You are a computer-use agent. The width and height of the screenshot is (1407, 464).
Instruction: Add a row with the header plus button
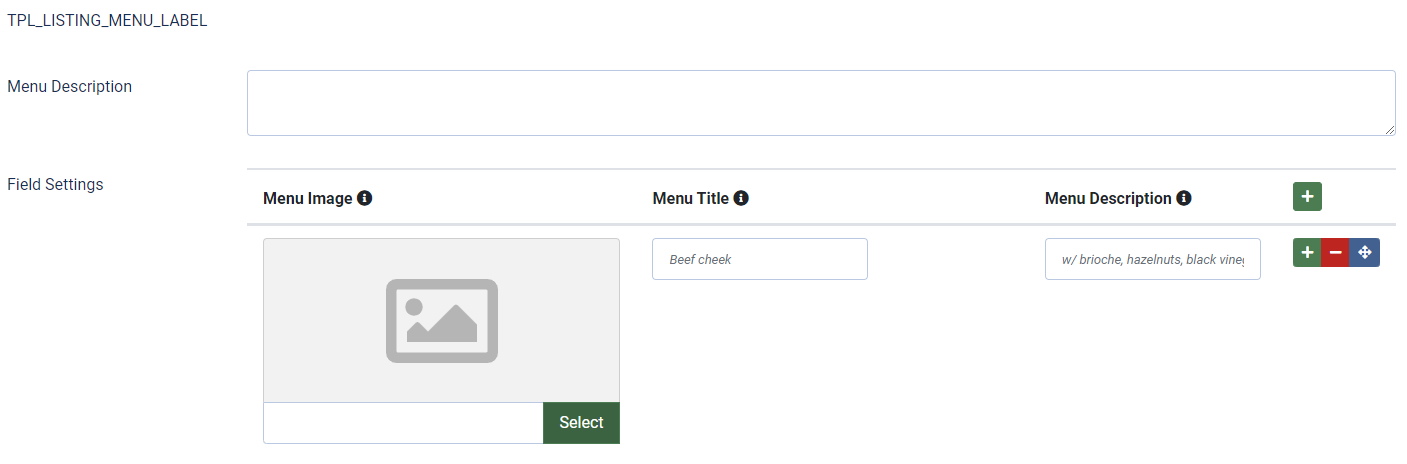(1307, 197)
